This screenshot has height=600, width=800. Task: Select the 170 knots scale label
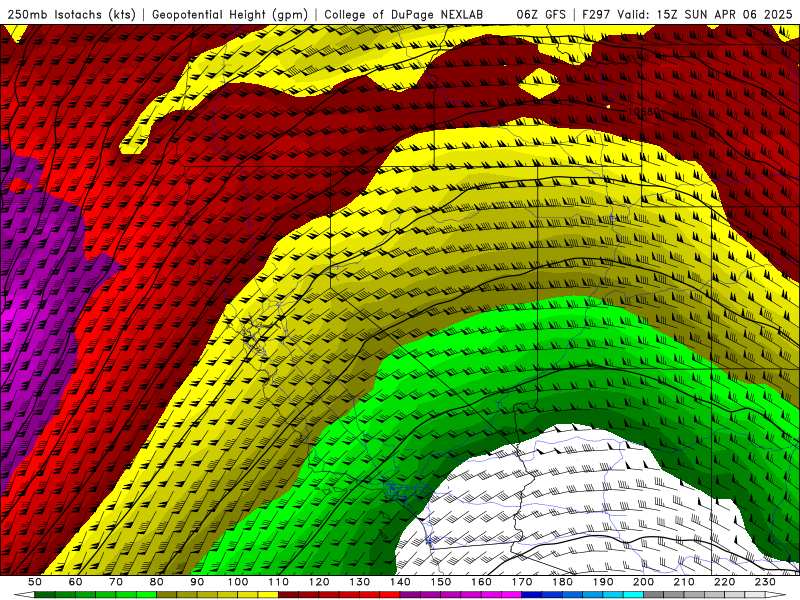click(522, 582)
